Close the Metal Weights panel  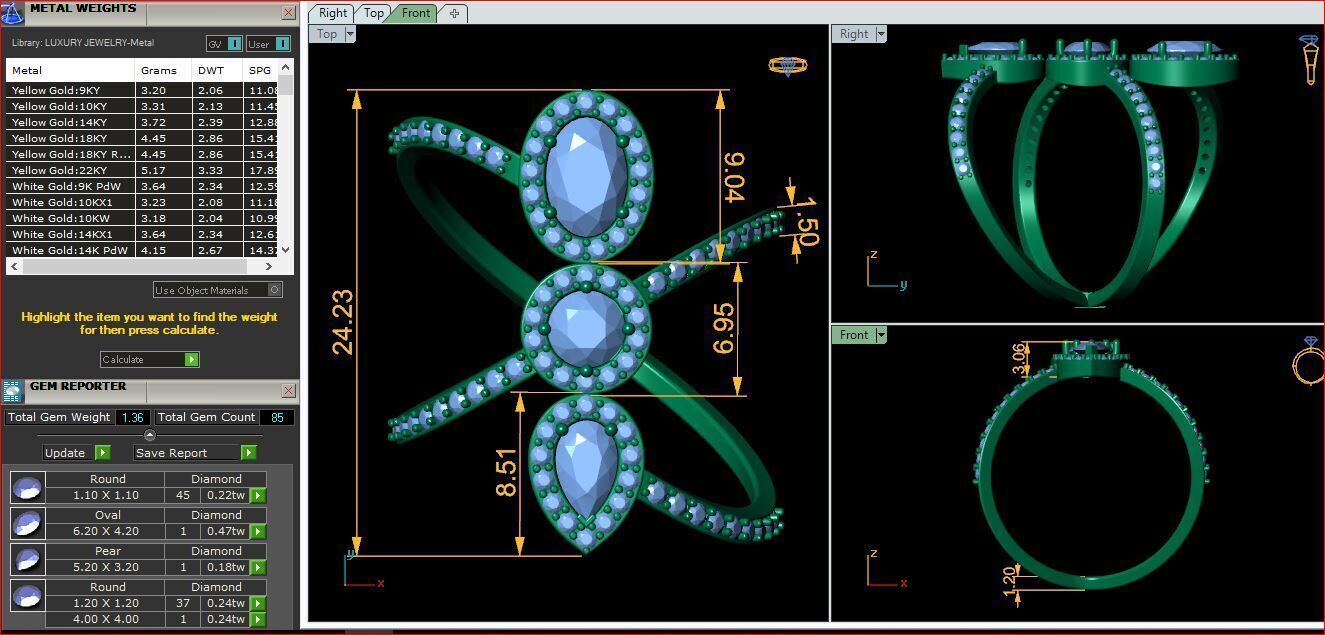[x=288, y=13]
